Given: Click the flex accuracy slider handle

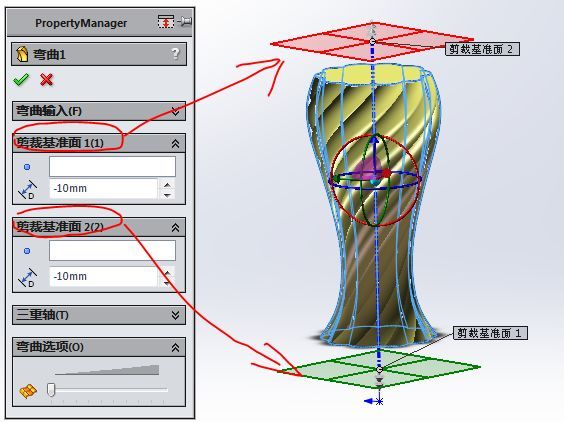Looking at the screenshot, I should click(51, 390).
